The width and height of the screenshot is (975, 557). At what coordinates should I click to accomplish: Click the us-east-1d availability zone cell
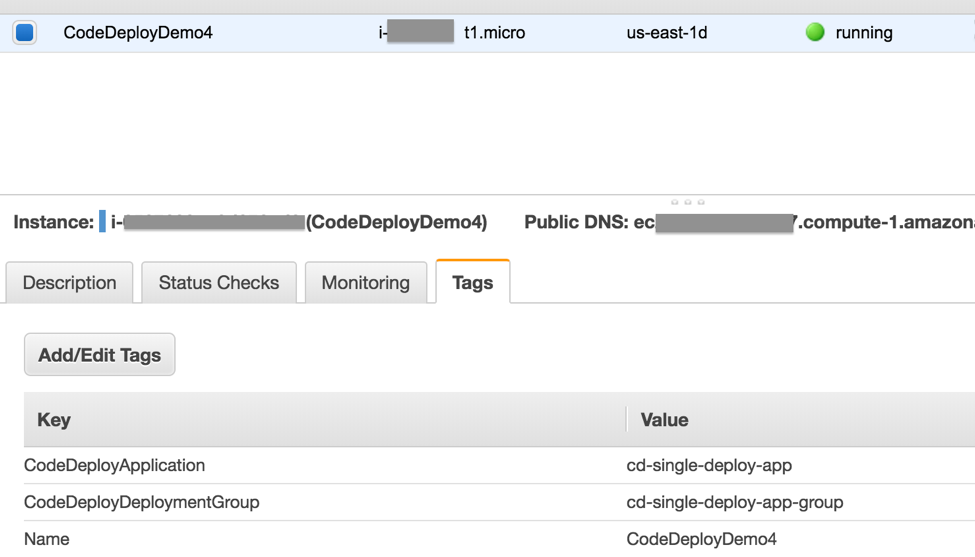[x=666, y=33]
